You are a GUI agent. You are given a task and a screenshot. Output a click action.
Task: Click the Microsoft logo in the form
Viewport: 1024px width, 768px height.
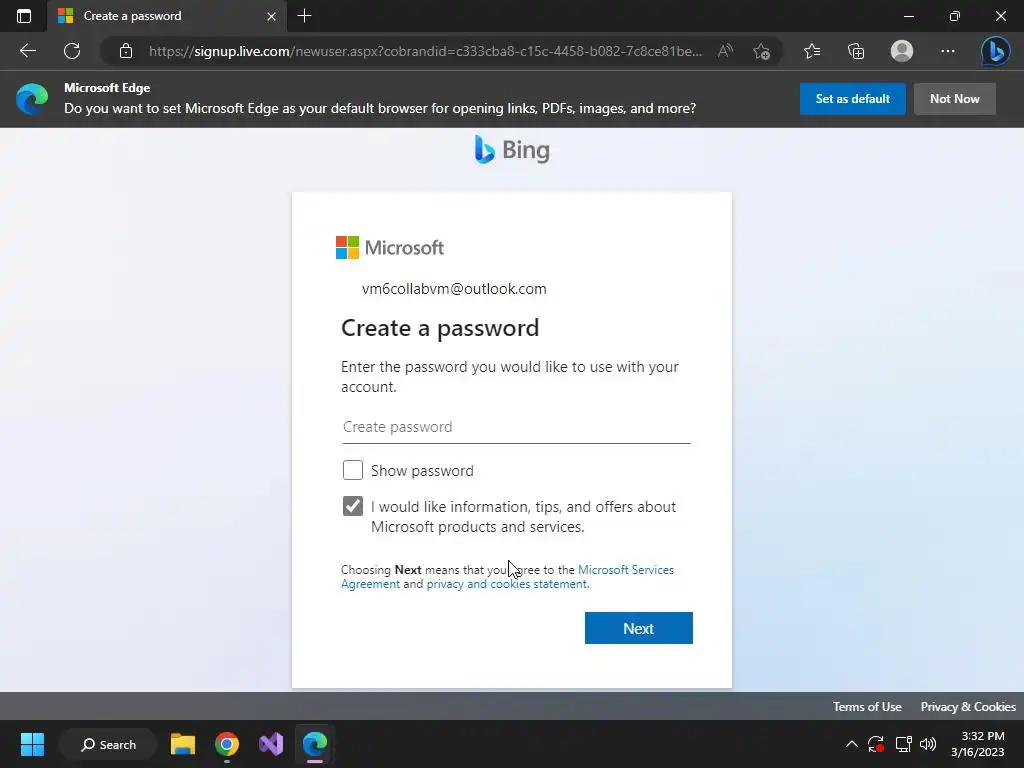tap(390, 248)
